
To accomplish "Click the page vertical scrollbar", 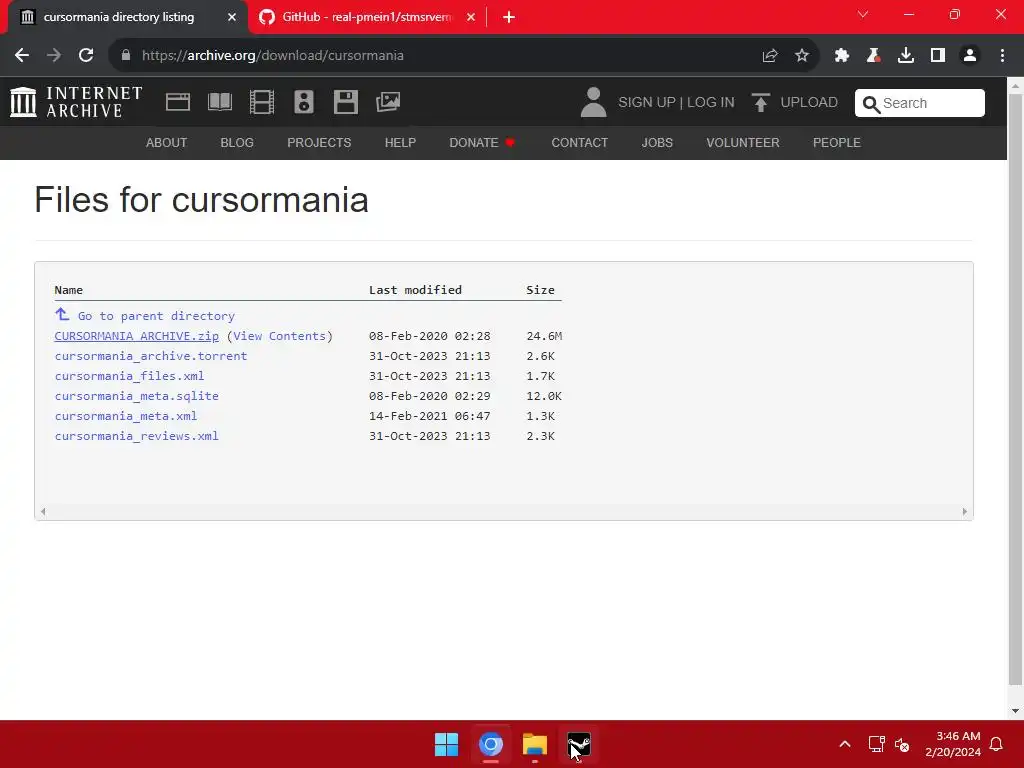I will coord(1016,389).
